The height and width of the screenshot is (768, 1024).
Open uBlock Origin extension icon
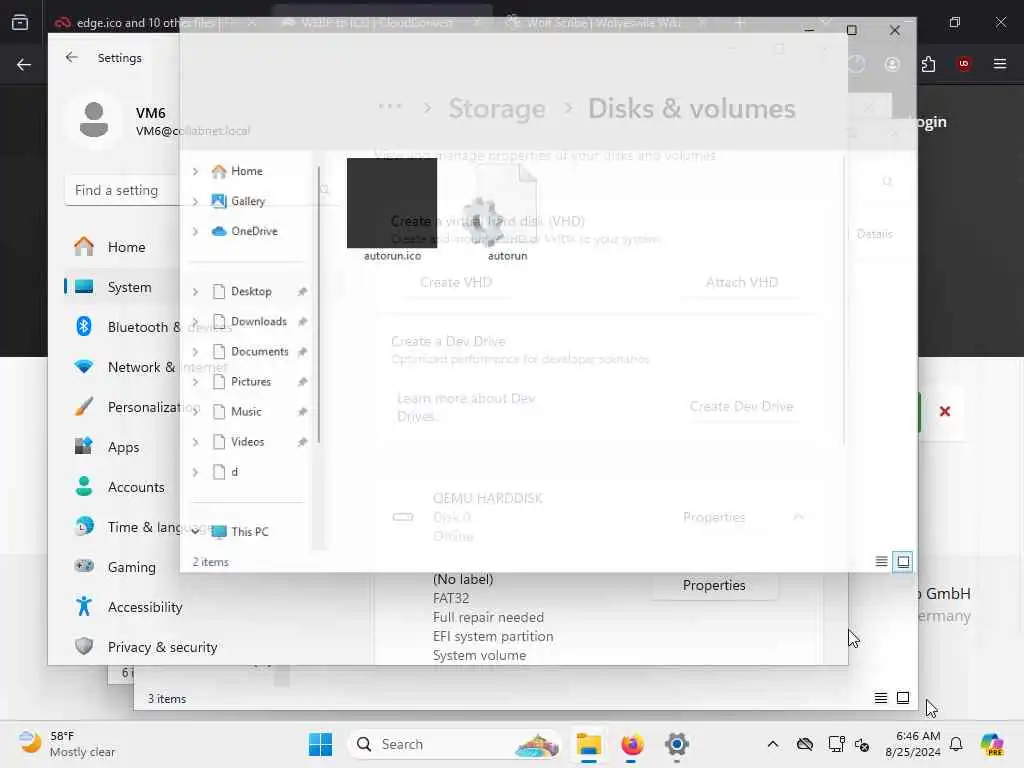click(x=964, y=64)
